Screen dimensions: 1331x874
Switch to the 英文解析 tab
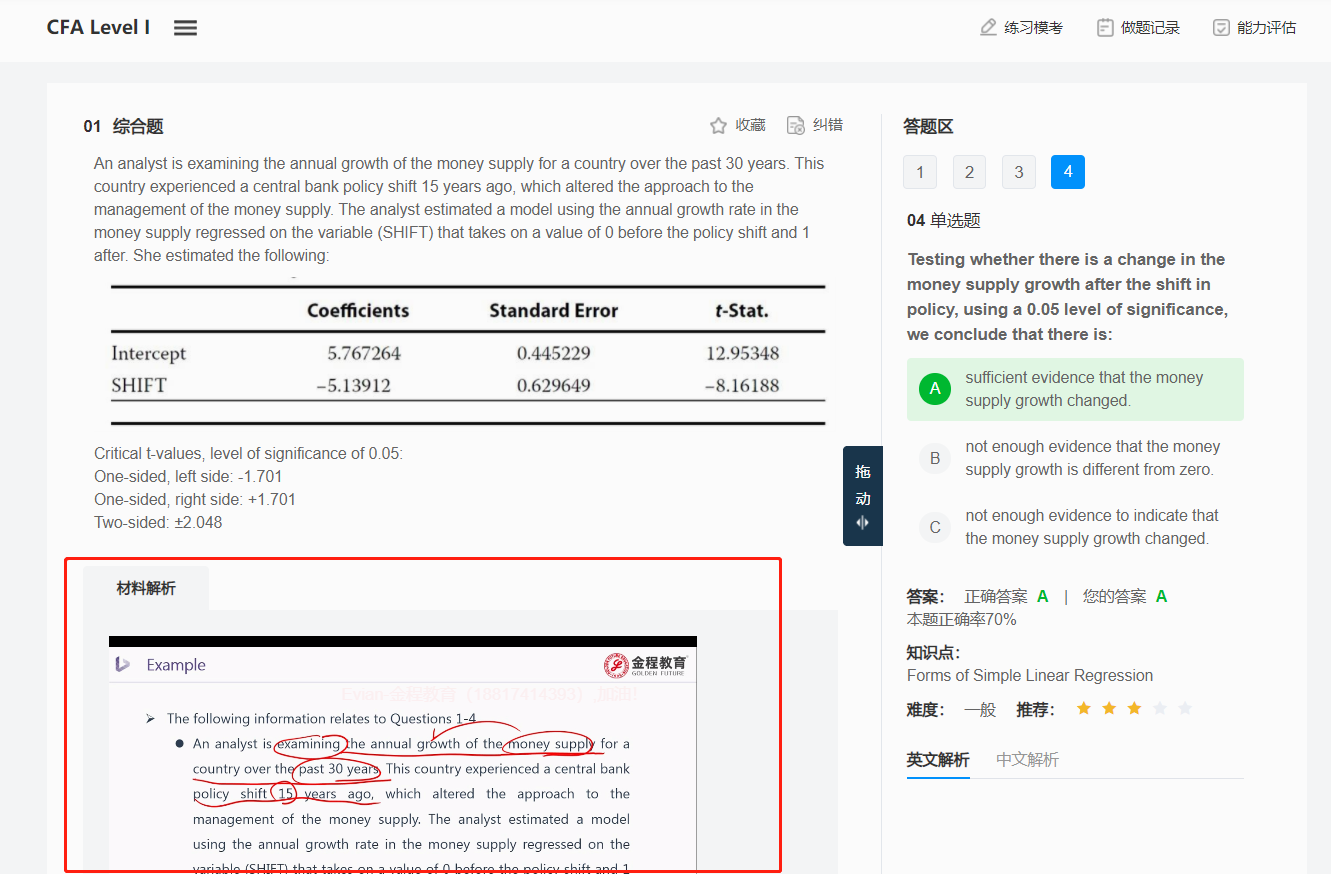click(938, 760)
